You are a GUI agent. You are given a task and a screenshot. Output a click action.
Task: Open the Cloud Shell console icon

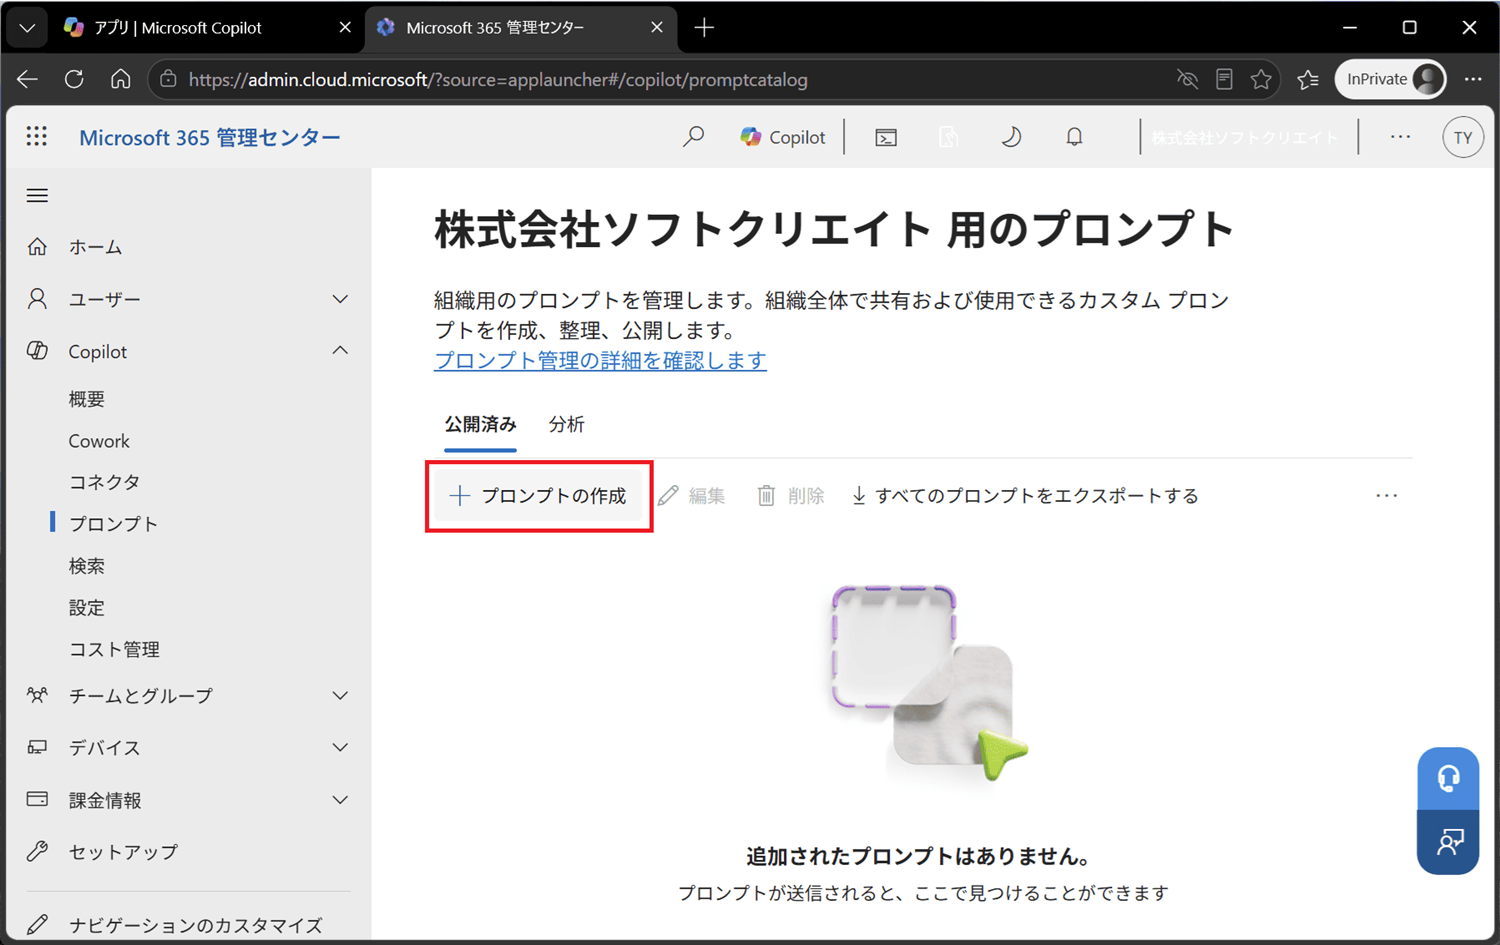[x=886, y=138]
